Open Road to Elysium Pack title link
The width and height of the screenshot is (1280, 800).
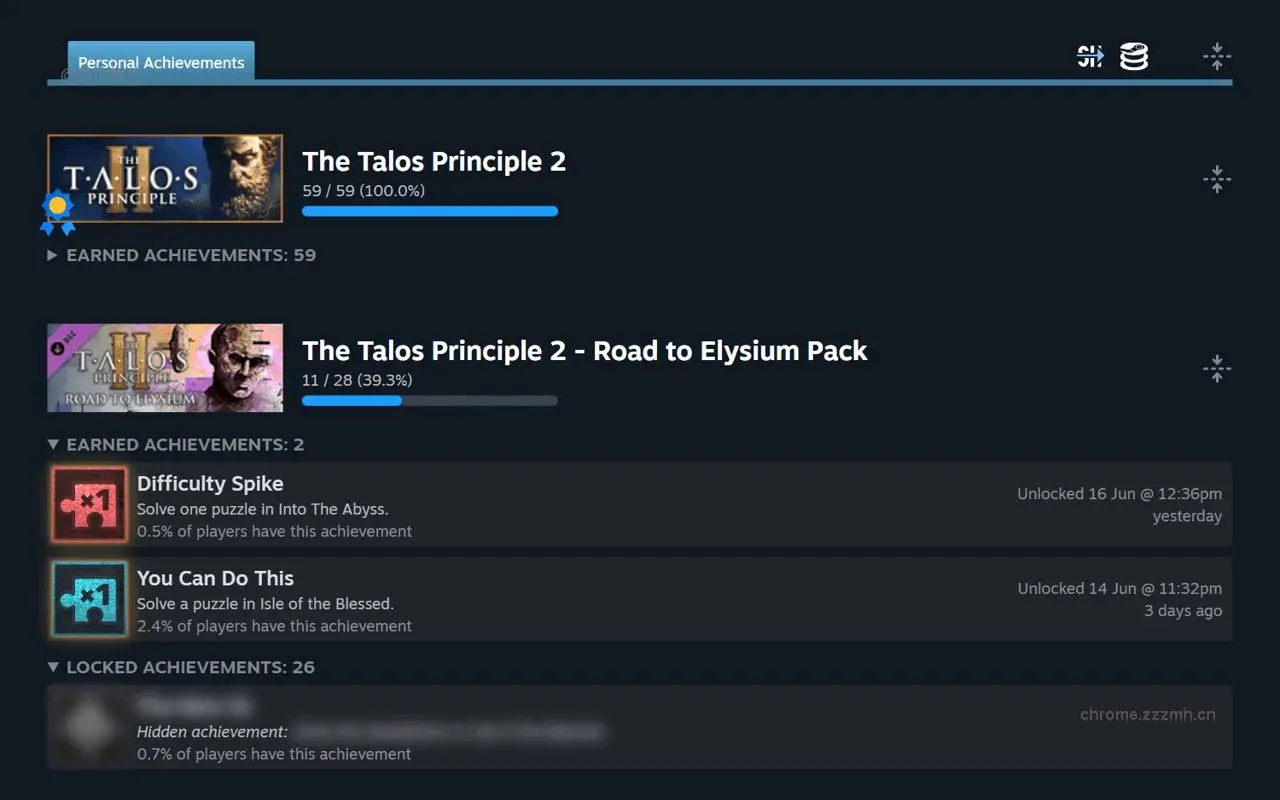click(x=585, y=351)
